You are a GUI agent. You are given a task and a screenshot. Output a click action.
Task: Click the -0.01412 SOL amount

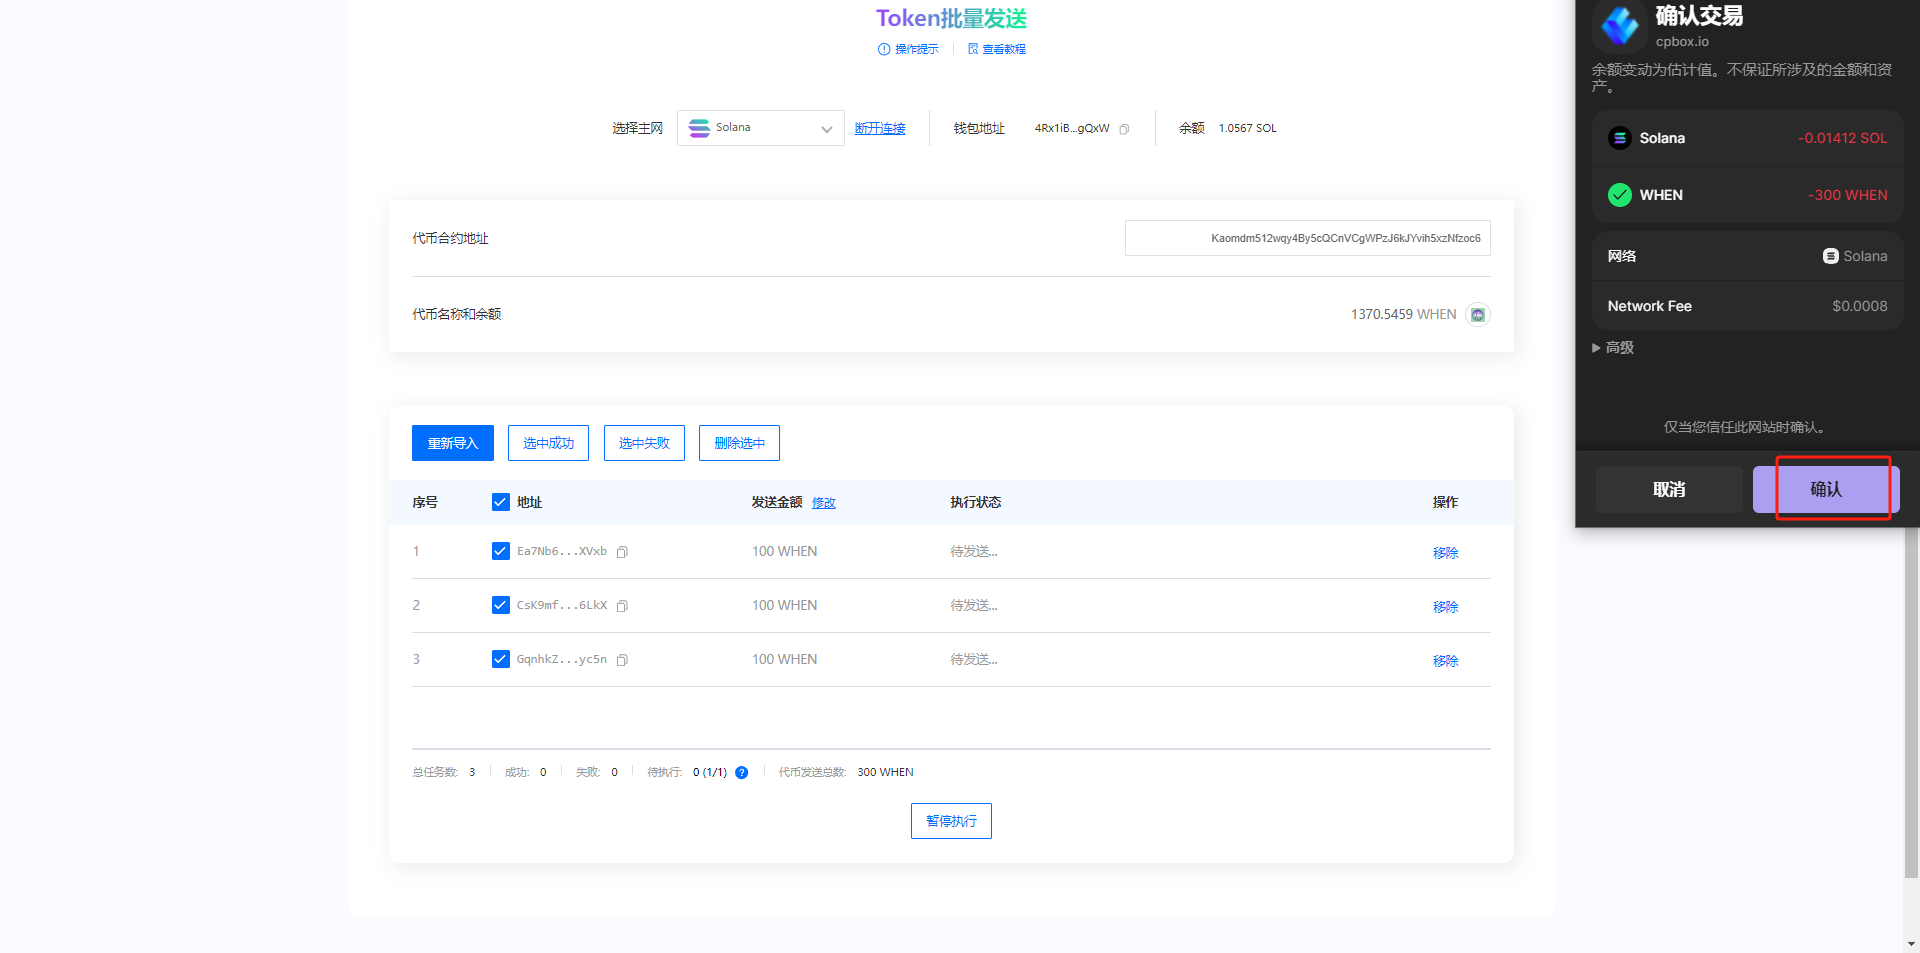point(1842,138)
